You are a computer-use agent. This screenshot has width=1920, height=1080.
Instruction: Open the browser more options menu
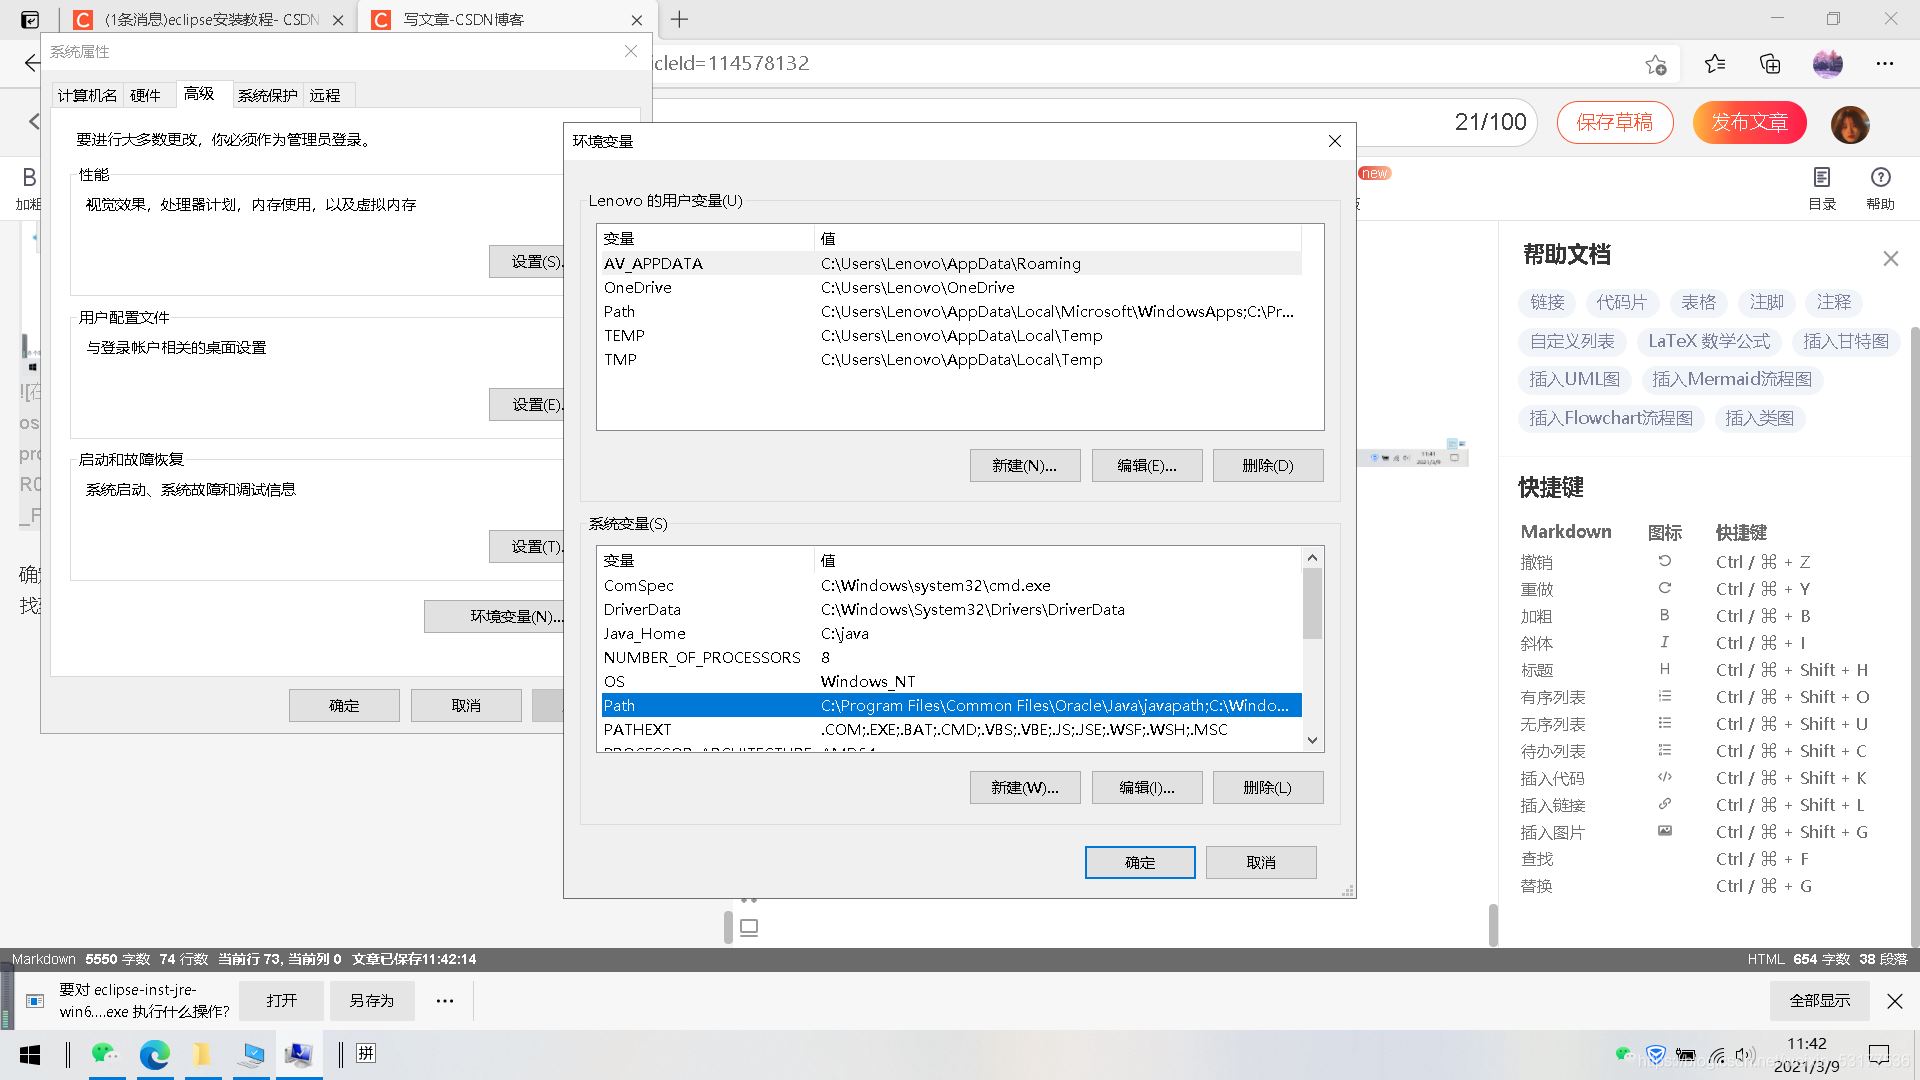point(1884,63)
